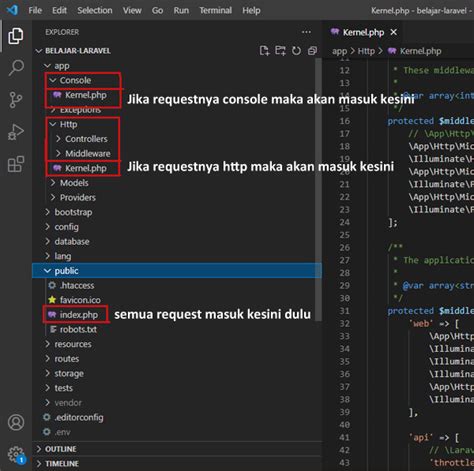Click the New File icon in explorer
The width and height of the screenshot is (474, 471).
click(264, 51)
